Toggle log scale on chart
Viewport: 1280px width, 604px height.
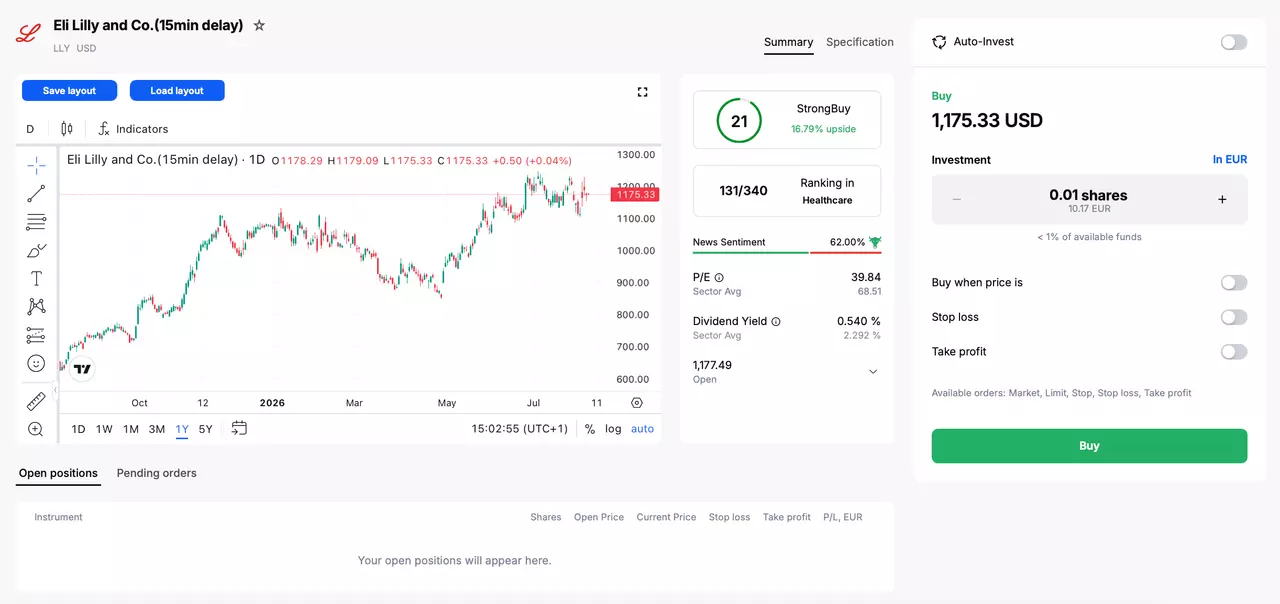[613, 429]
